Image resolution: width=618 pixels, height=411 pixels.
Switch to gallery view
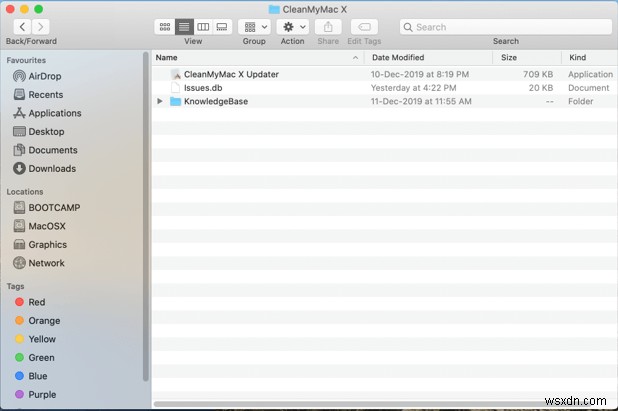click(x=222, y=27)
